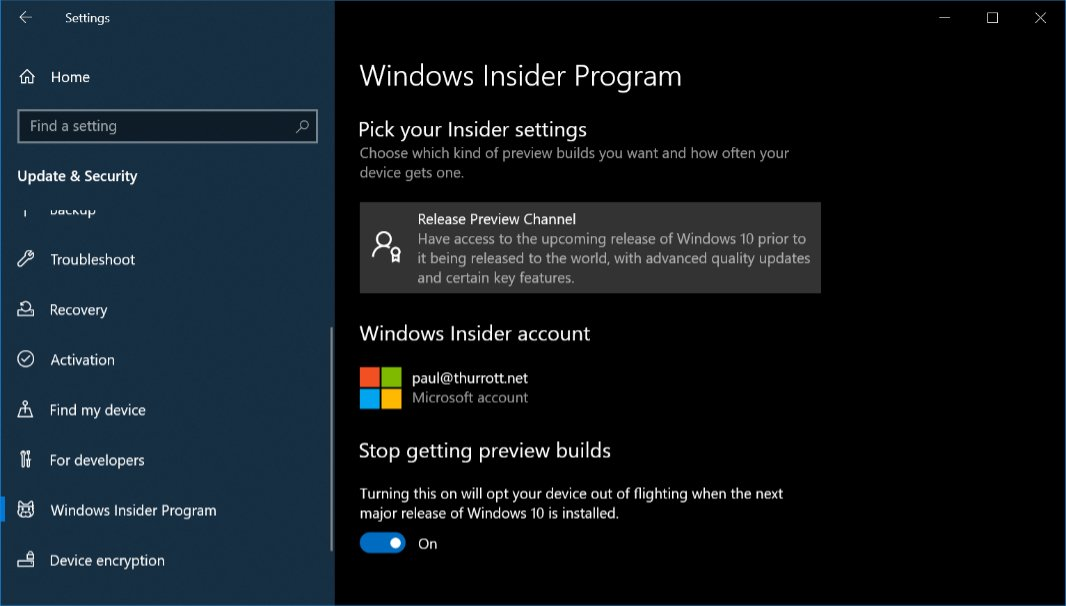
Task: Click the Windows Insider account heading
Action: [475, 333]
